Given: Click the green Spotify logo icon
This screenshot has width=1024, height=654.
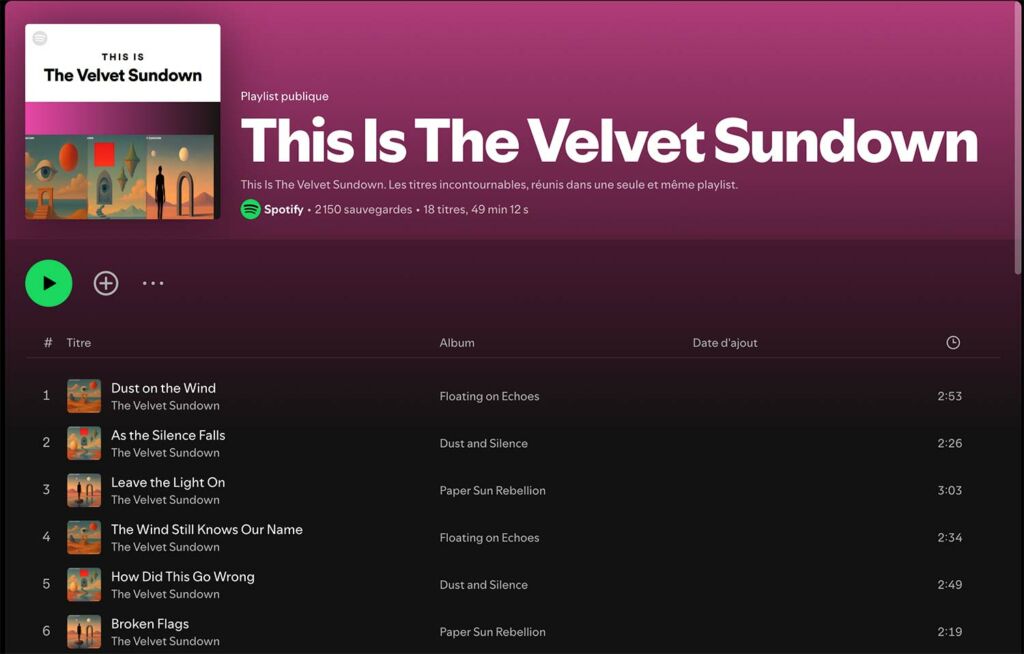Looking at the screenshot, I should pos(250,209).
